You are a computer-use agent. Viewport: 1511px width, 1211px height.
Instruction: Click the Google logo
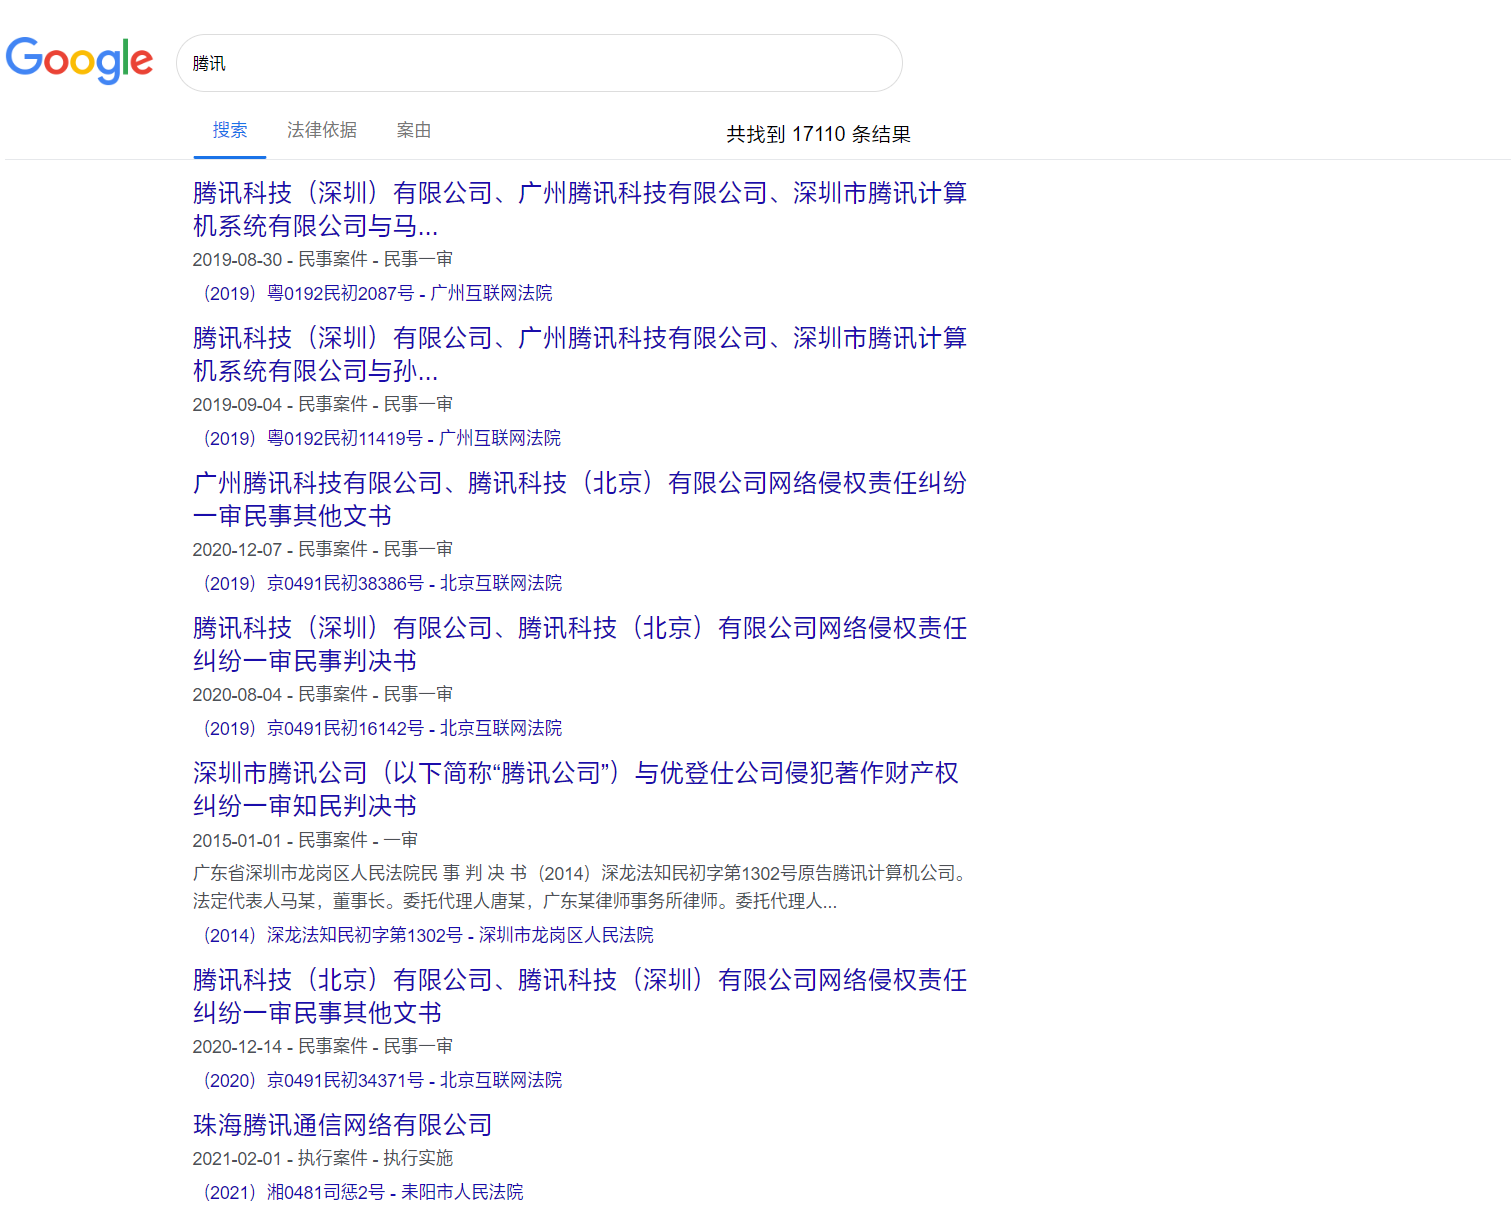coord(79,61)
